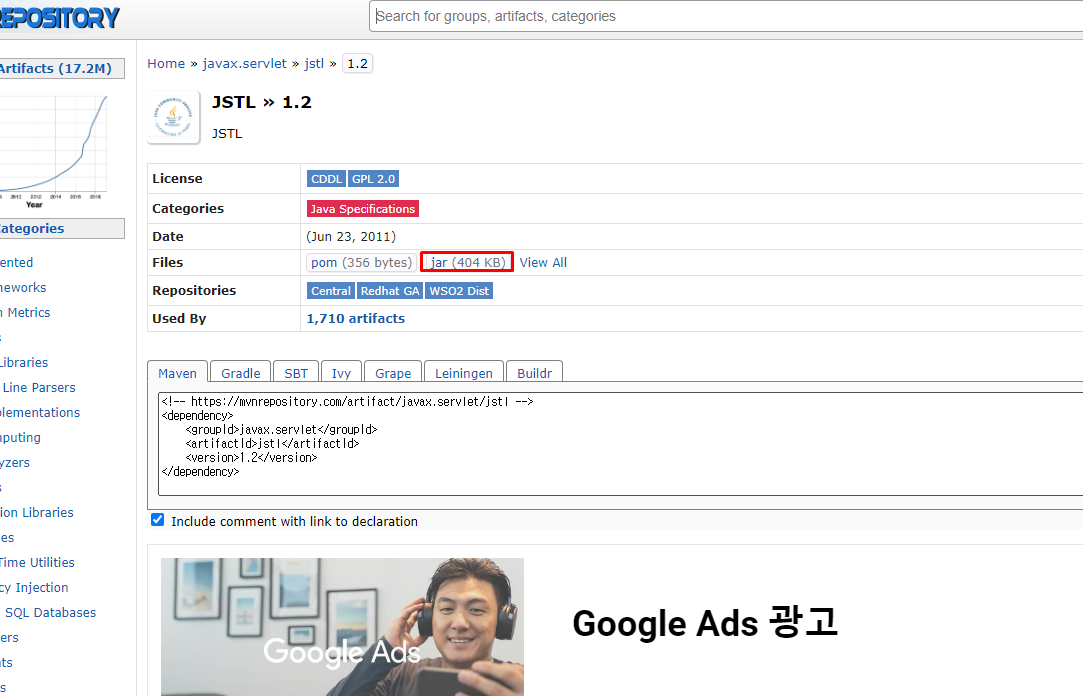
Task: Switch to the Maven tab
Action: [178, 372]
